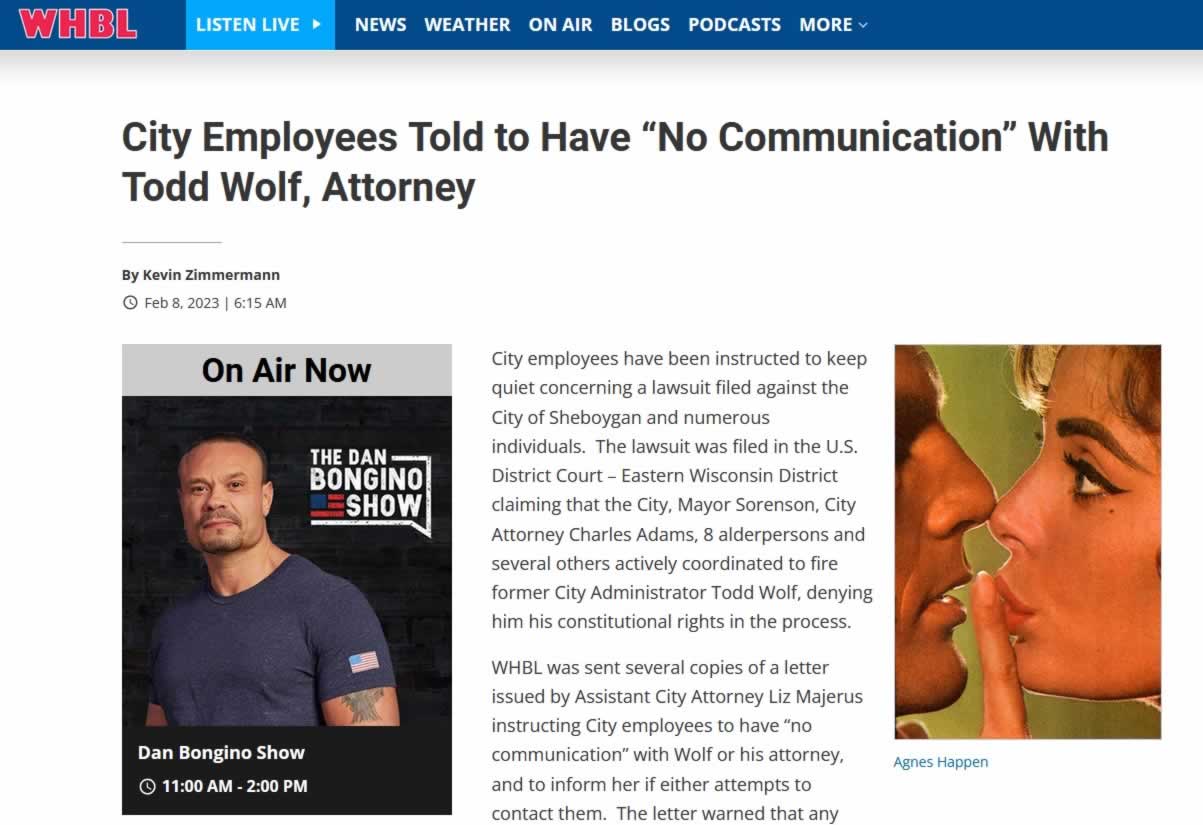Image resolution: width=1203 pixels, height=825 pixels.
Task: Open the PODCASTS menu item
Action: point(734,25)
